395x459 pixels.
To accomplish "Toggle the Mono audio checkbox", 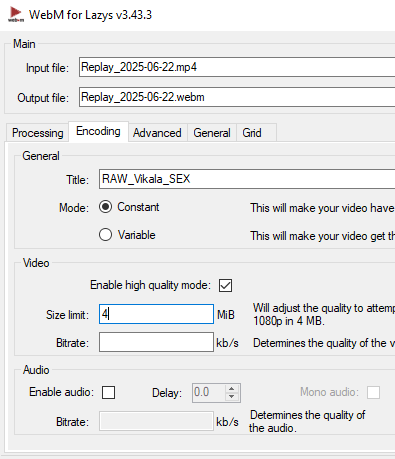I will 373,392.
